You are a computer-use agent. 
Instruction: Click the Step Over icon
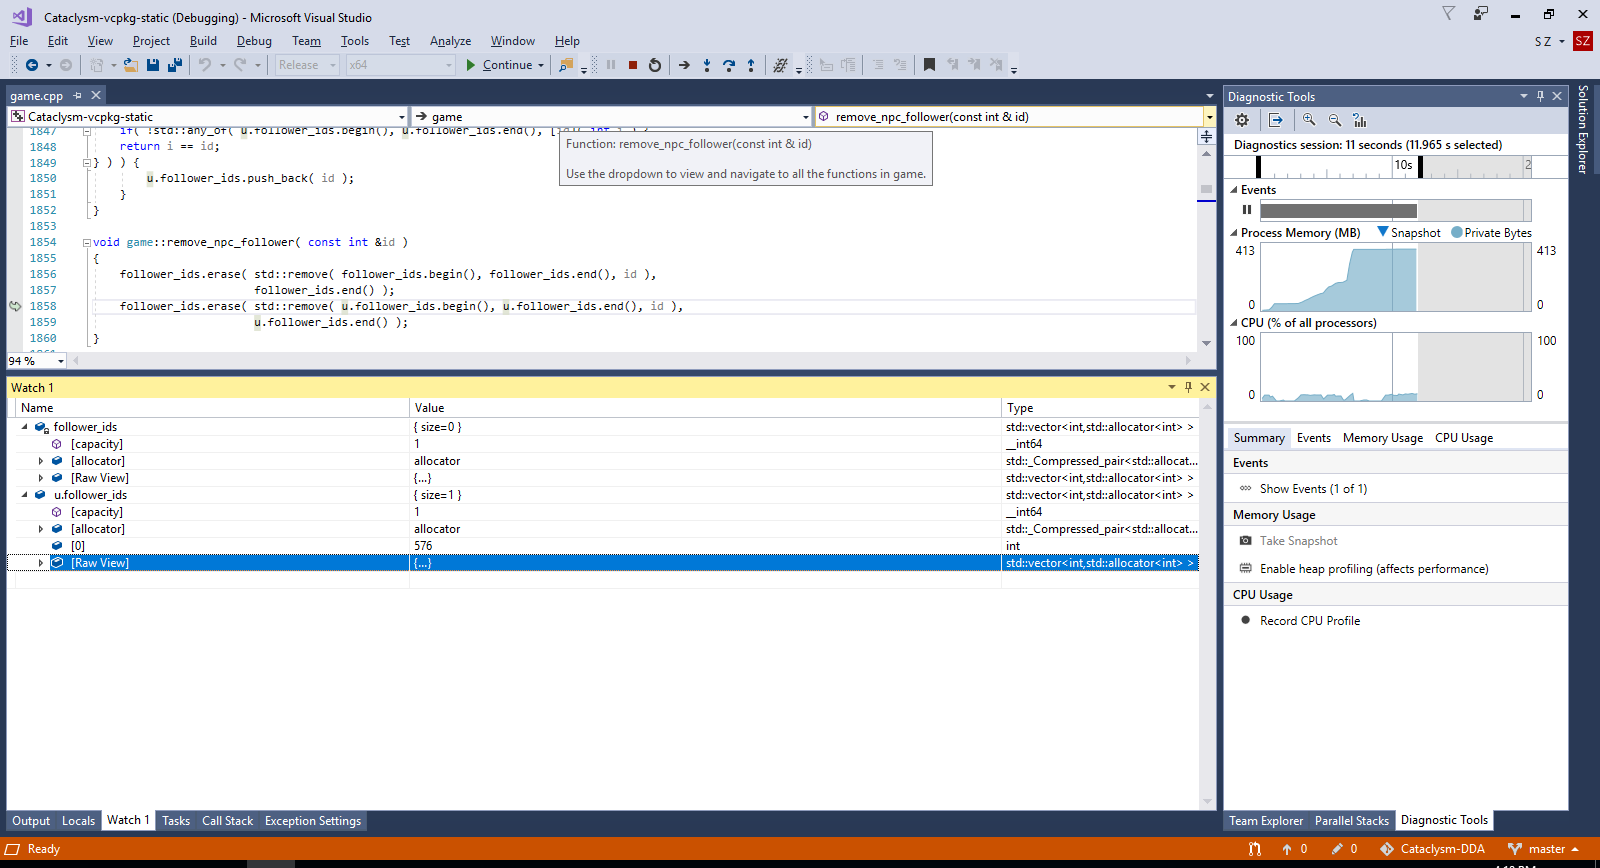point(729,65)
